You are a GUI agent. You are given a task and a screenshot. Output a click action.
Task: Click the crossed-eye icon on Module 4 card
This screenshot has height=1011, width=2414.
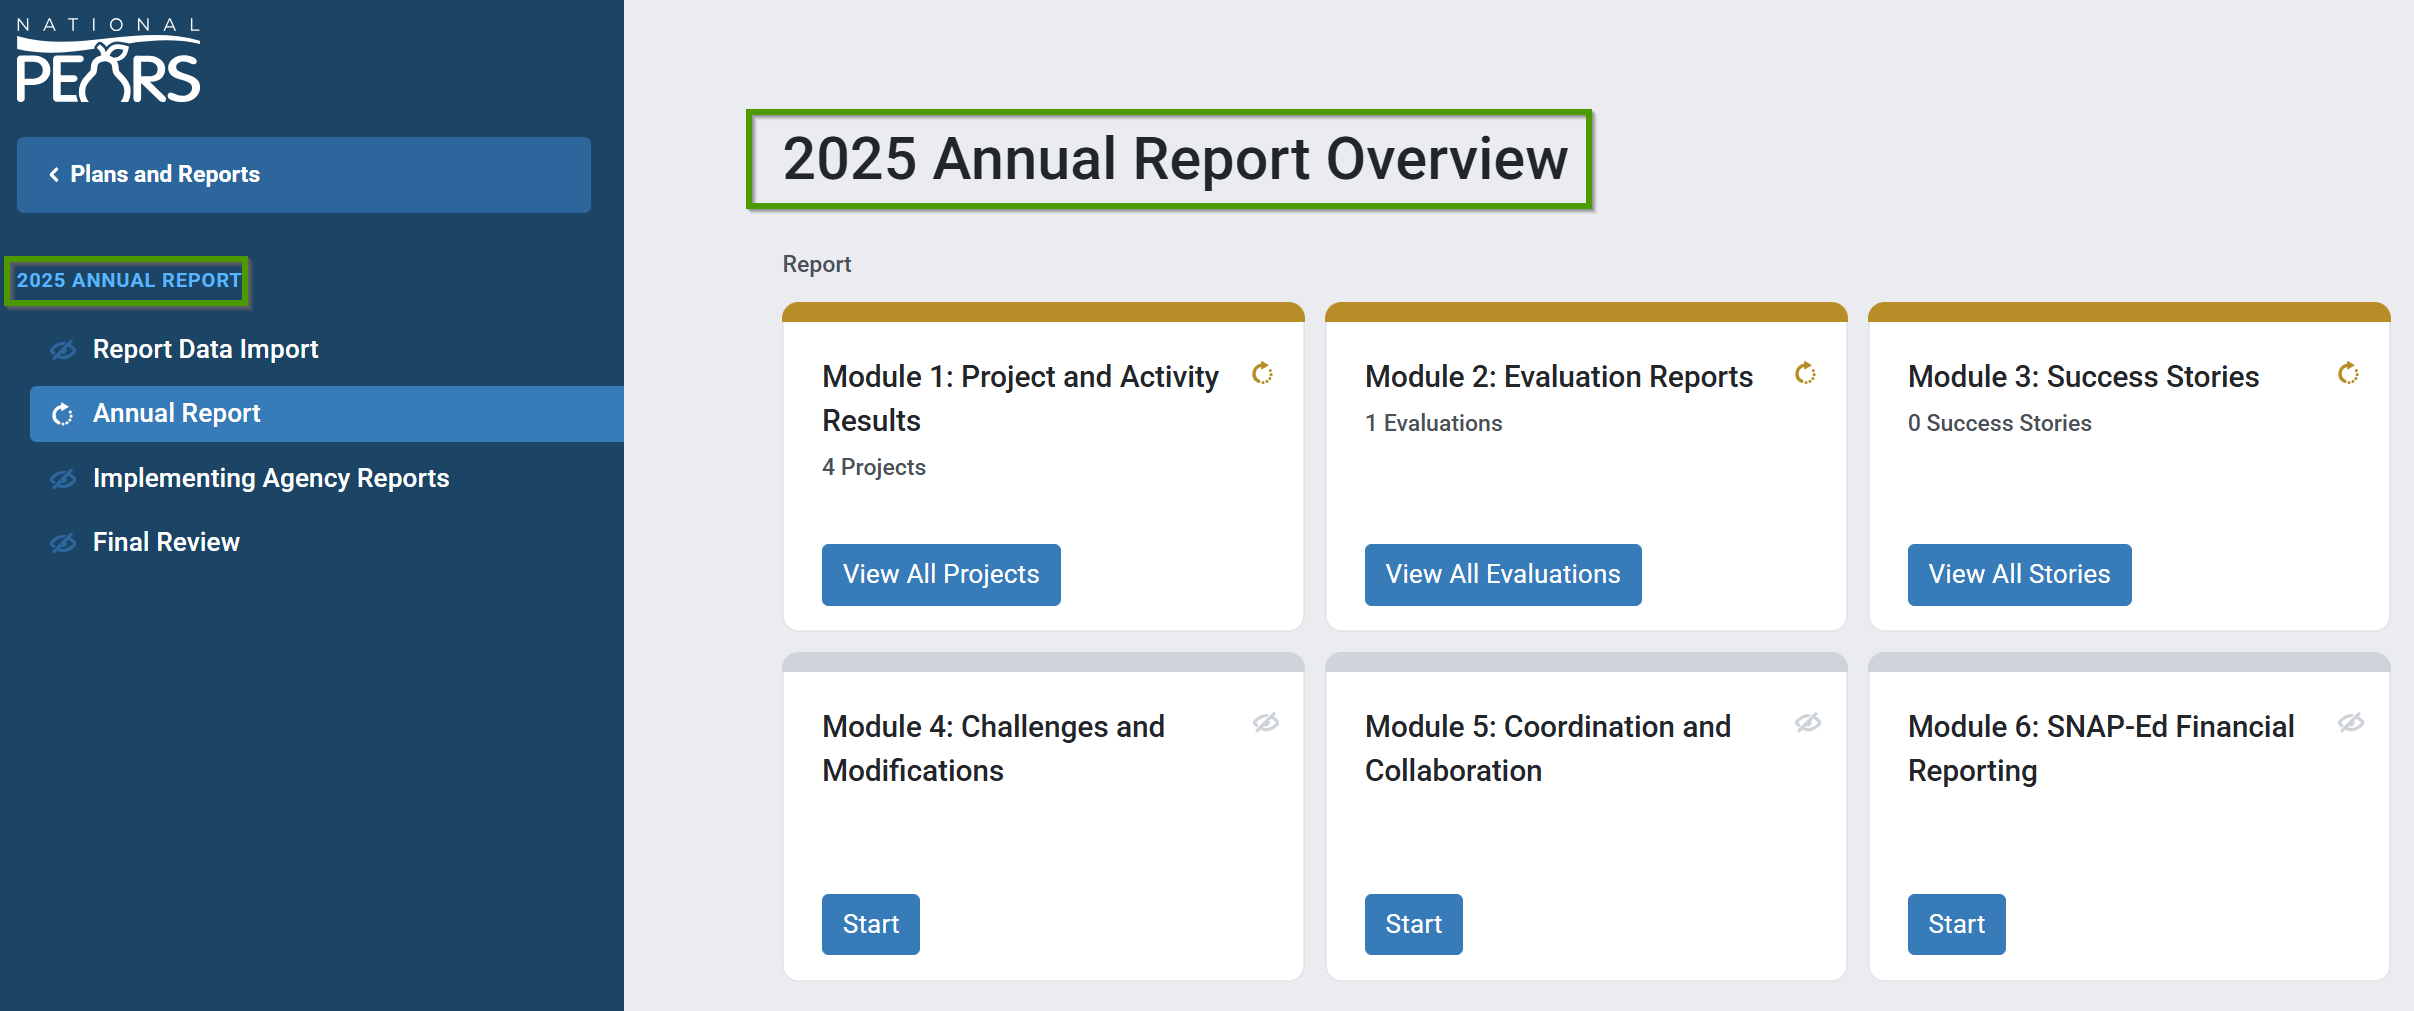1266,723
